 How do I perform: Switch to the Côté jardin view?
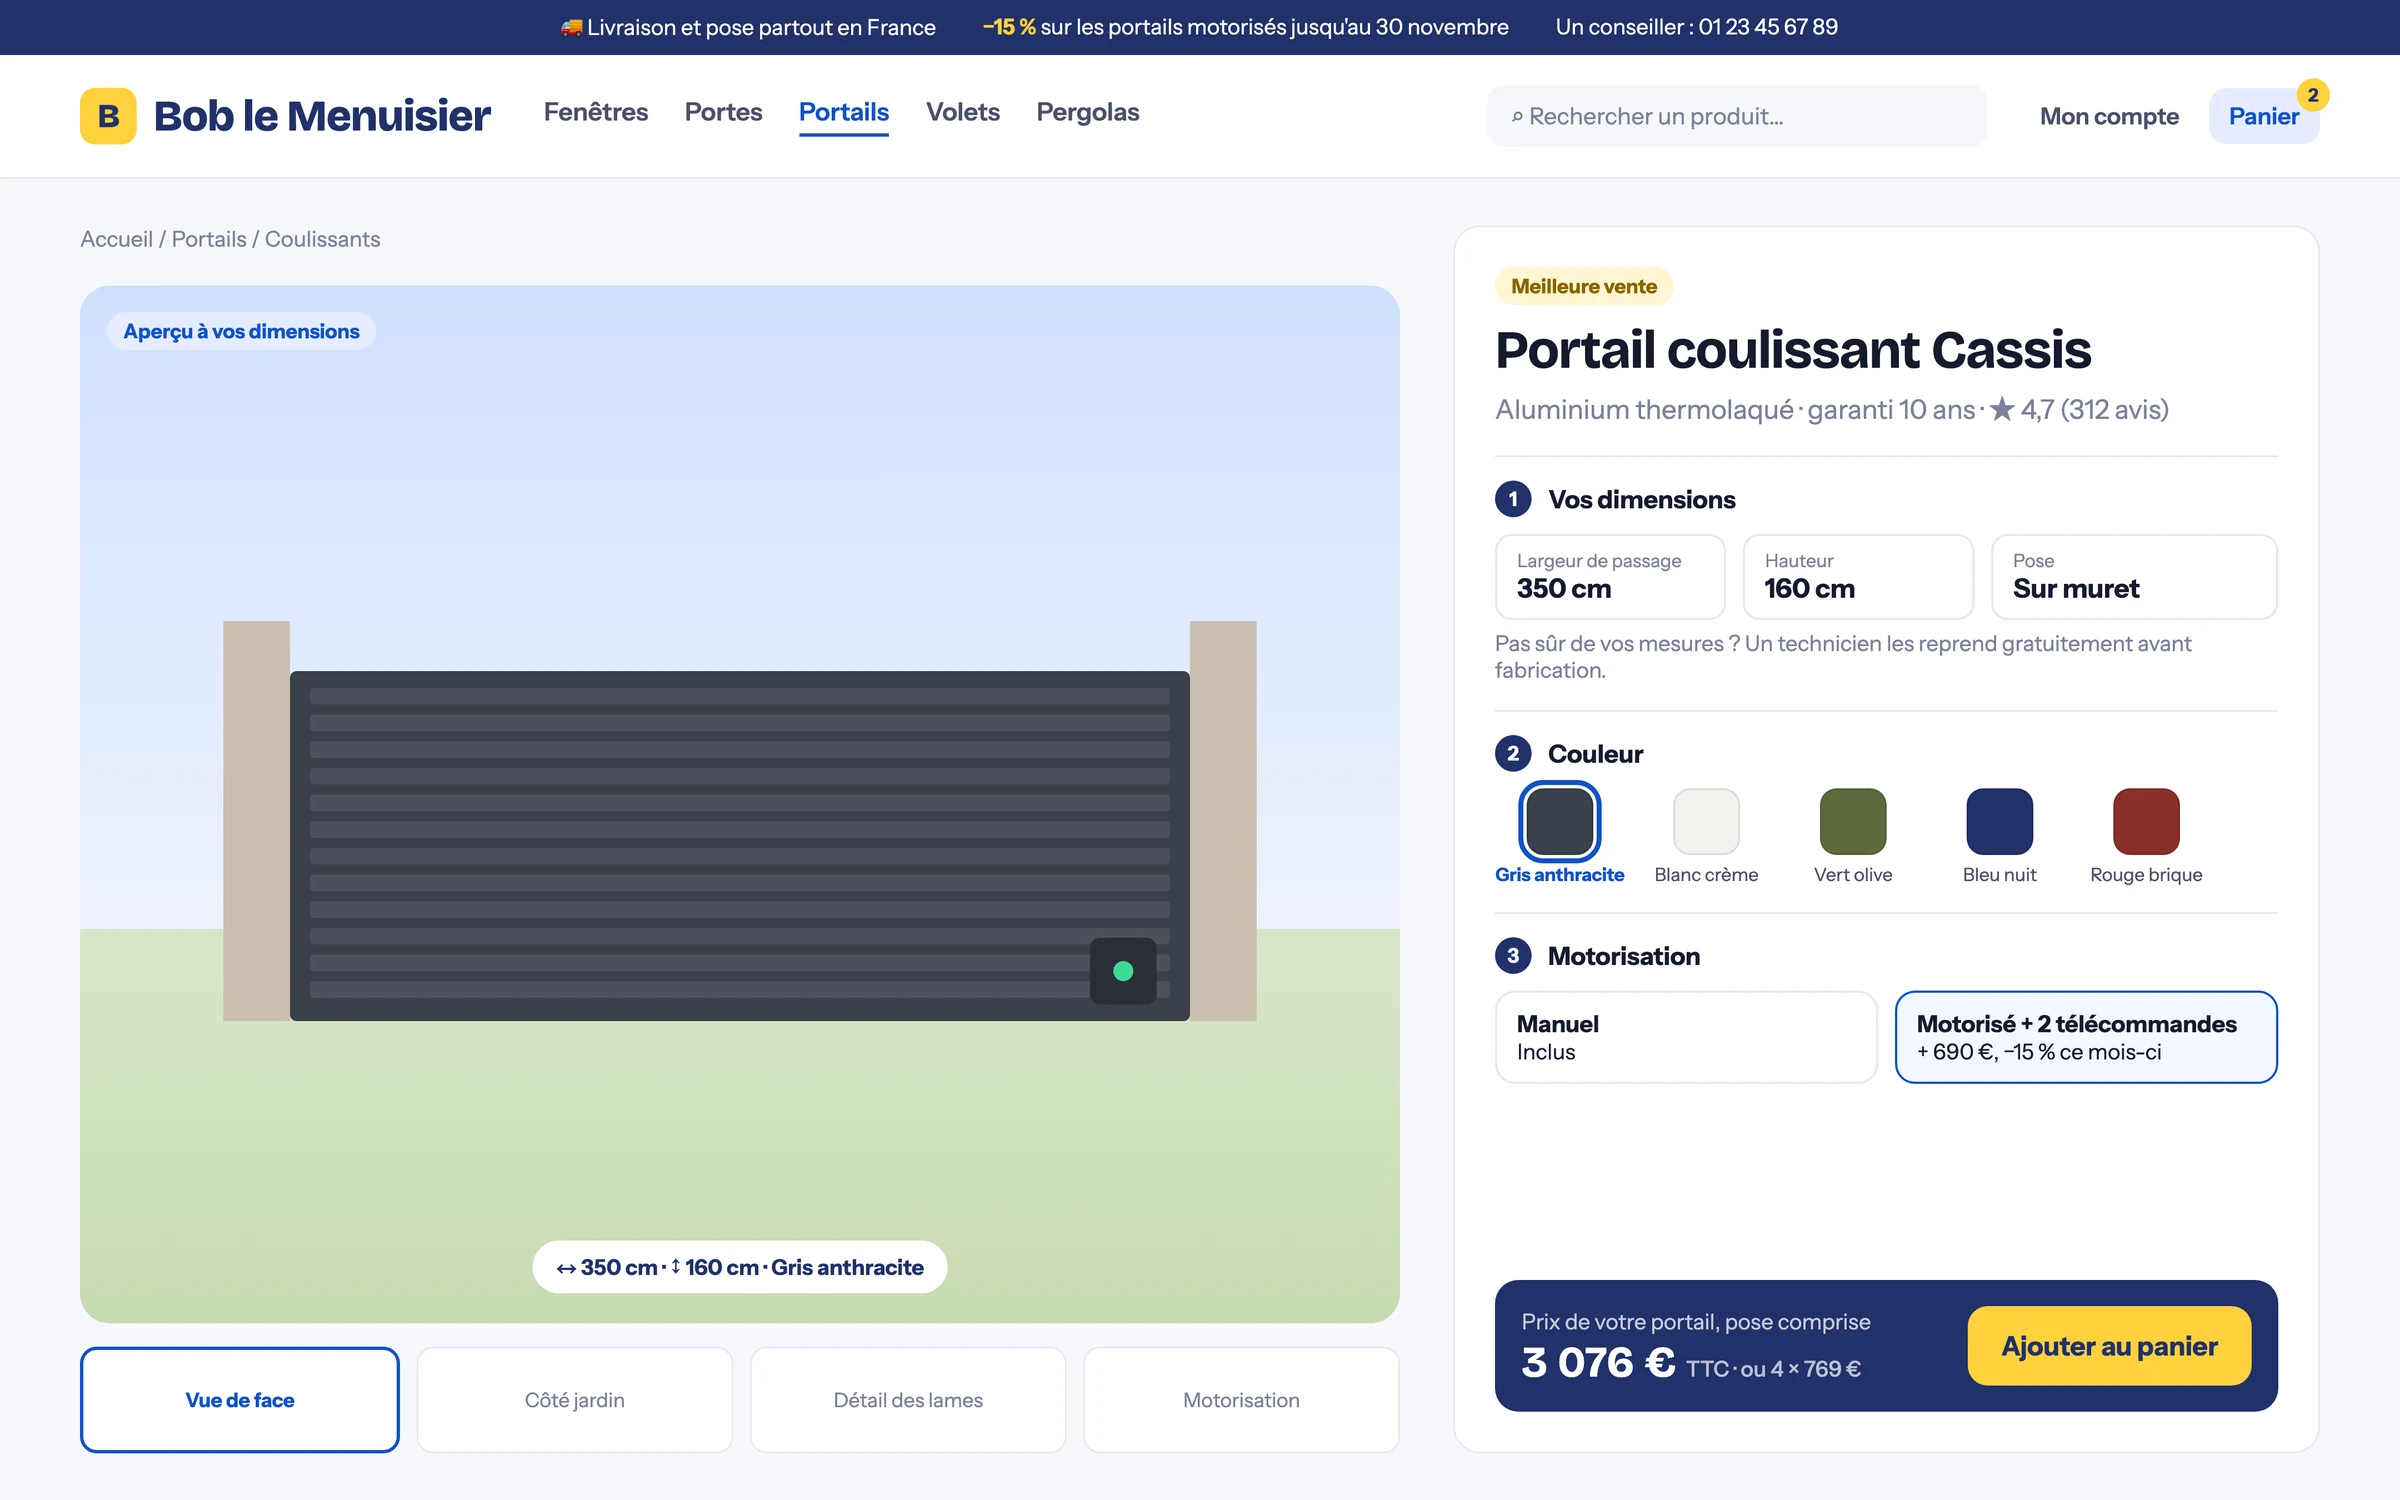[575, 1400]
